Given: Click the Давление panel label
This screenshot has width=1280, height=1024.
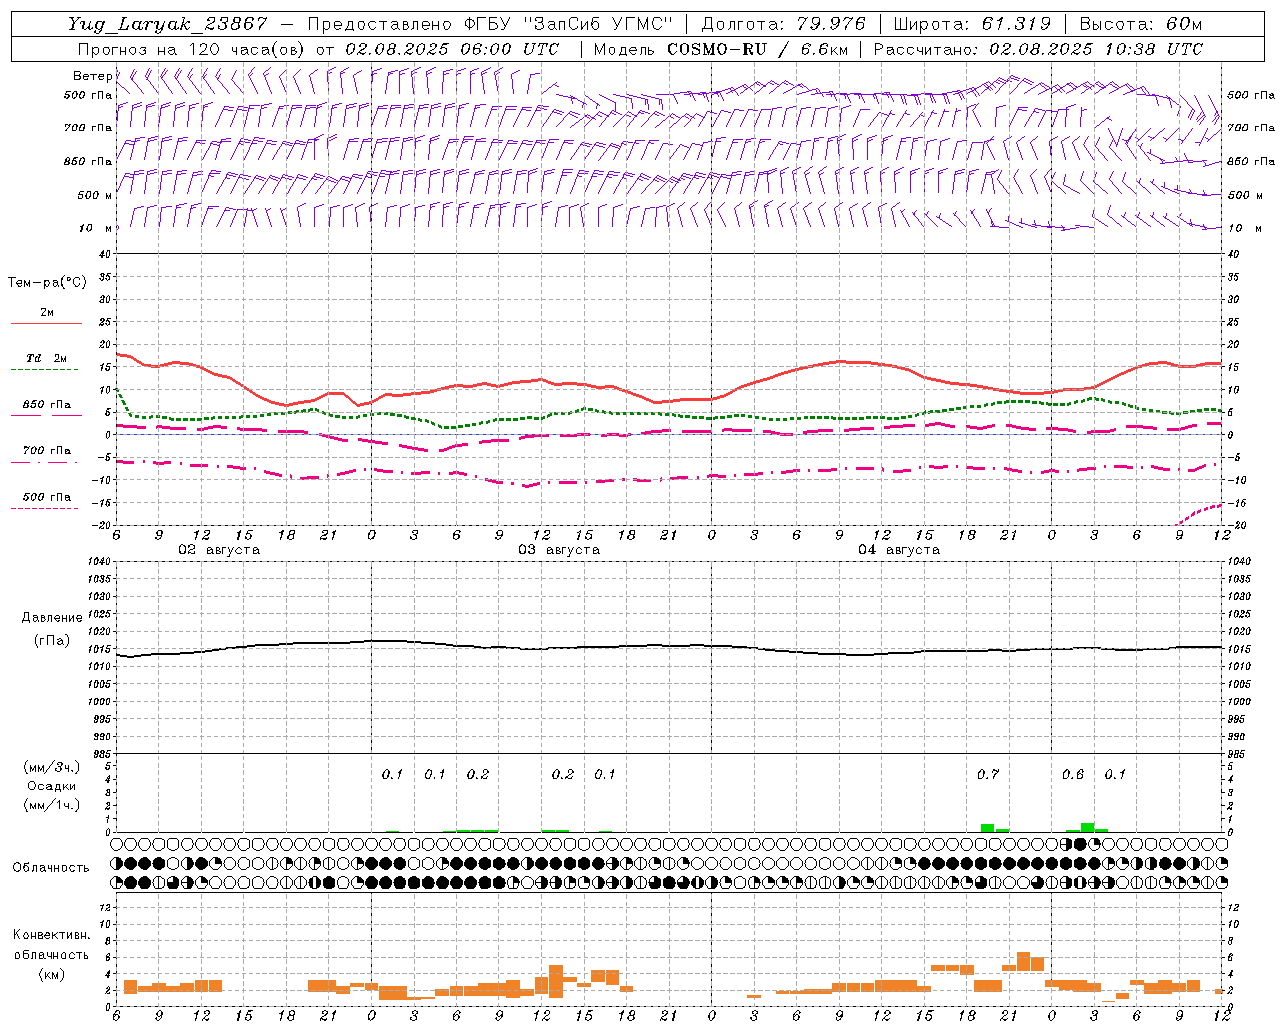Looking at the screenshot, I should 52,618.
